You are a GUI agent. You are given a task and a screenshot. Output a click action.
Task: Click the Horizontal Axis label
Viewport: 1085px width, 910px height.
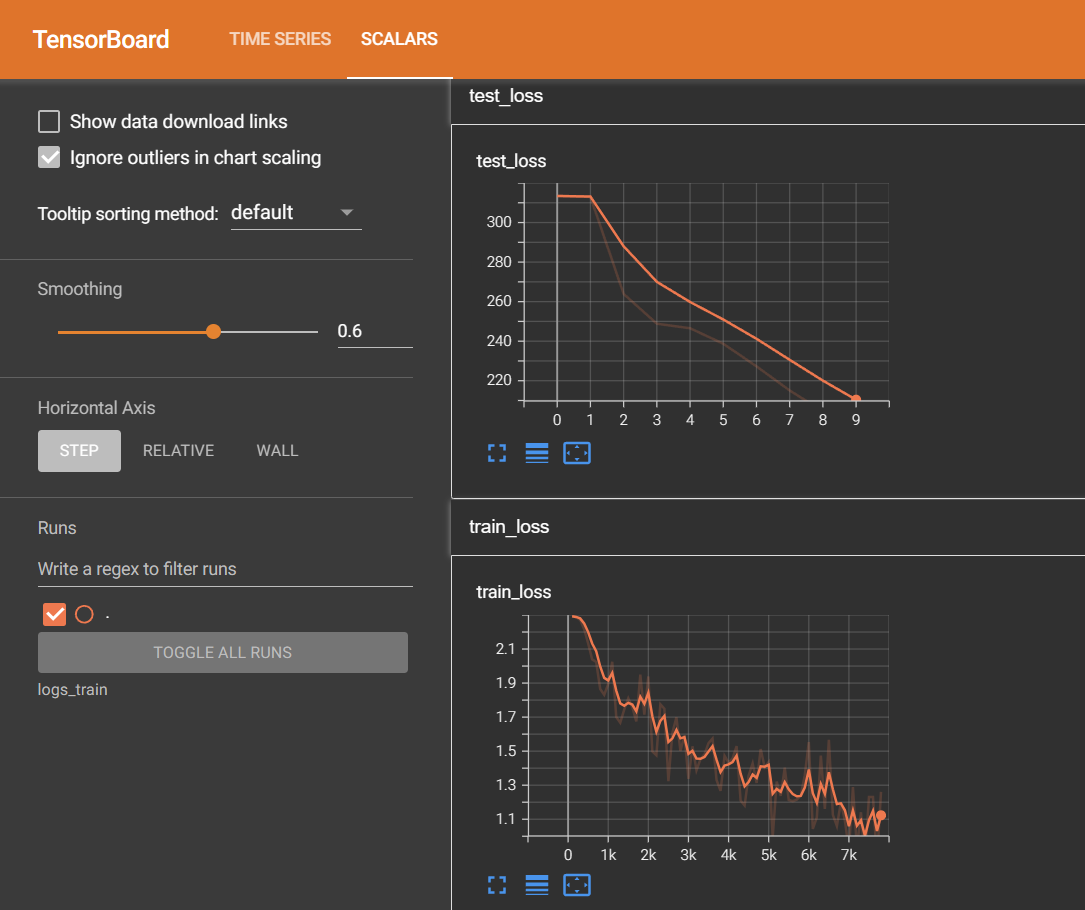coord(97,408)
